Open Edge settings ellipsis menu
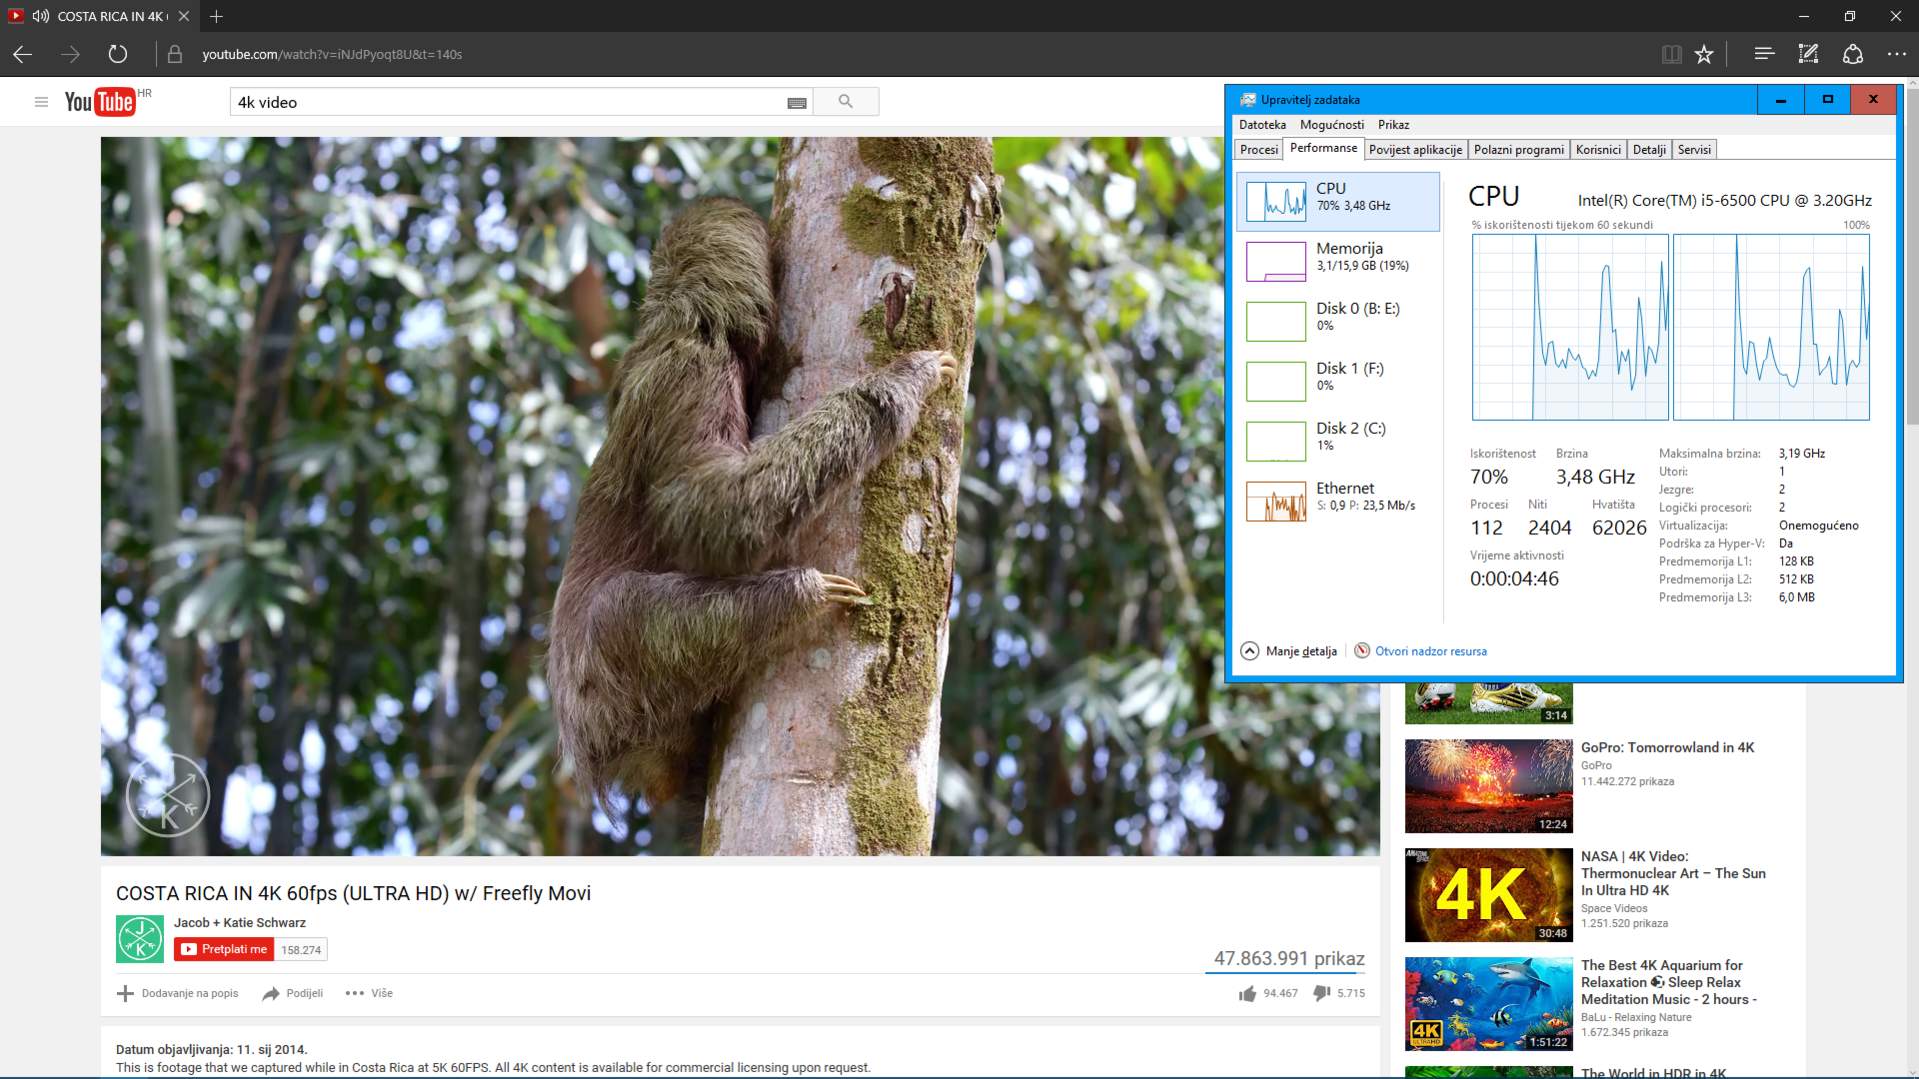1919x1079 pixels. [1896, 54]
